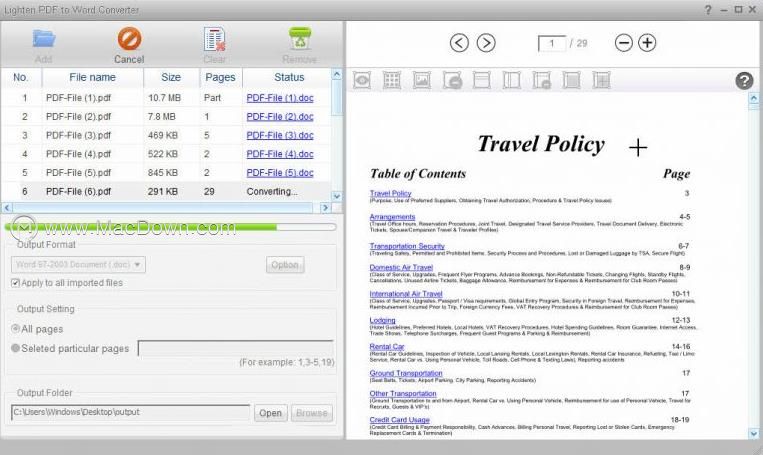Click the split cells tool icon

[x=601, y=80]
